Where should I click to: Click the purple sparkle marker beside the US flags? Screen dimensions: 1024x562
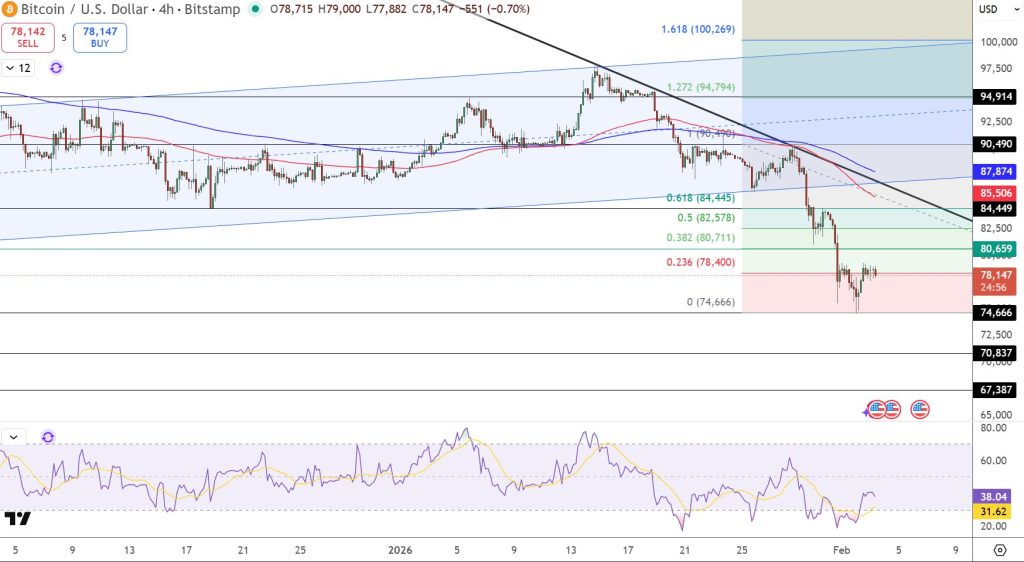click(x=867, y=410)
